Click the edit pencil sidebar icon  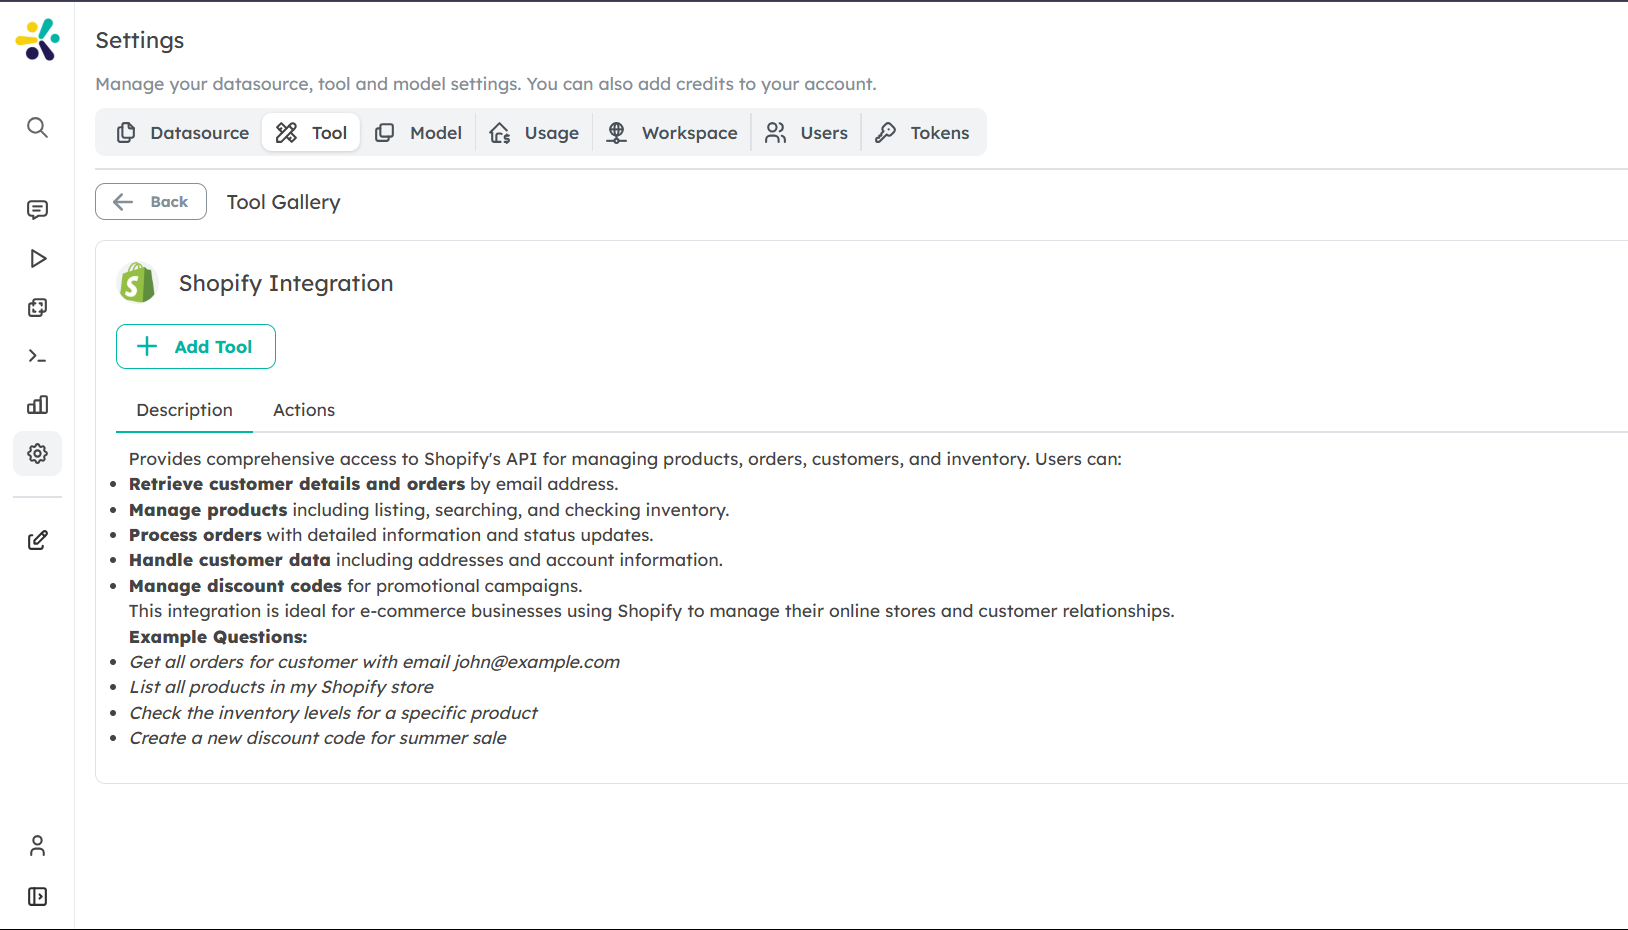(x=37, y=541)
